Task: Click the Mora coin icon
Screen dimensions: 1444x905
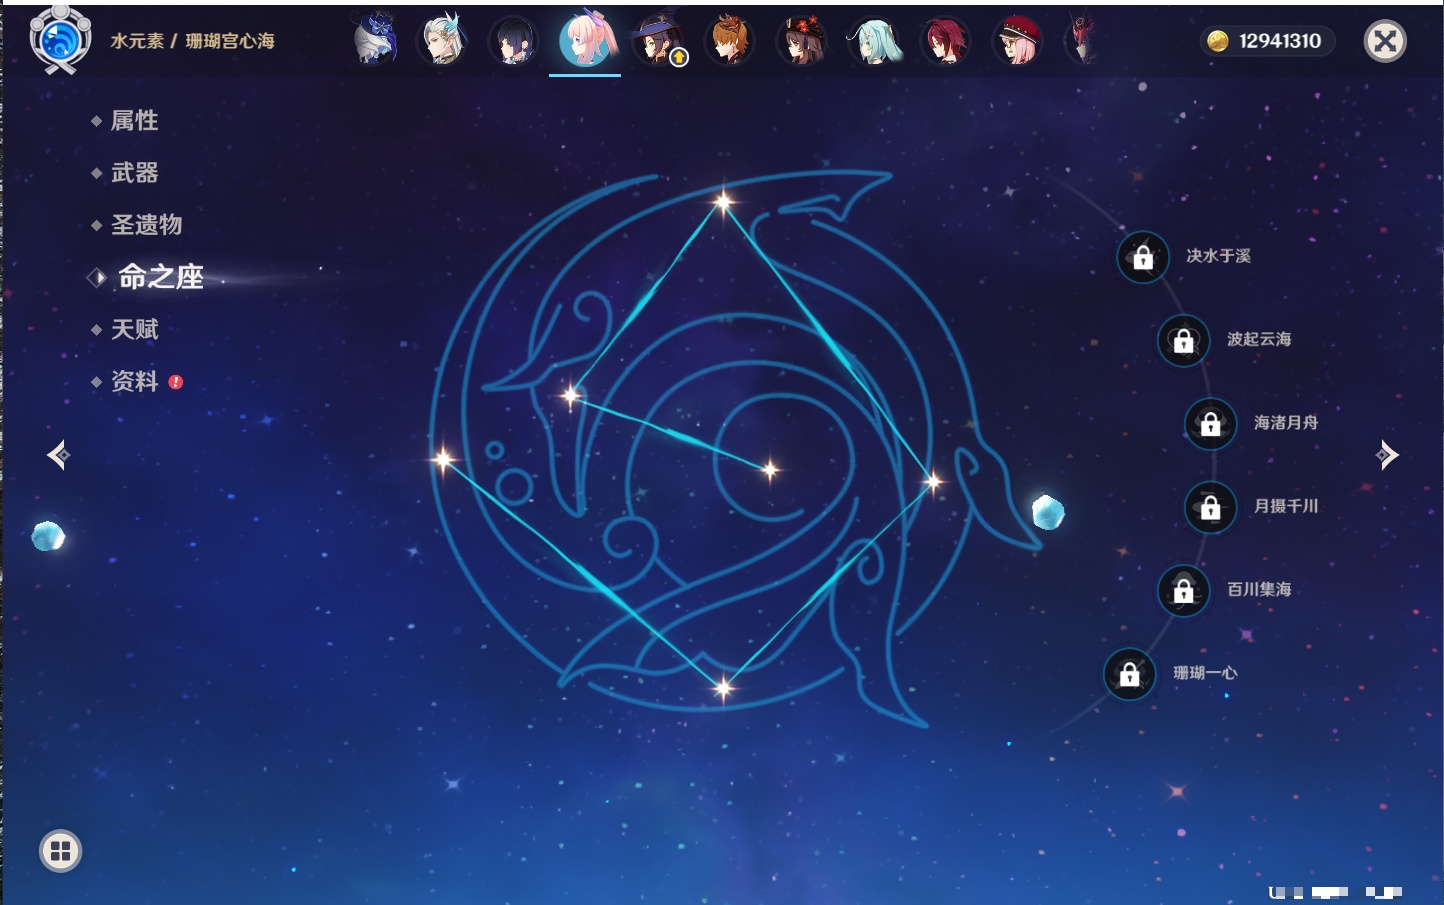Action: pyautogui.click(x=1217, y=41)
